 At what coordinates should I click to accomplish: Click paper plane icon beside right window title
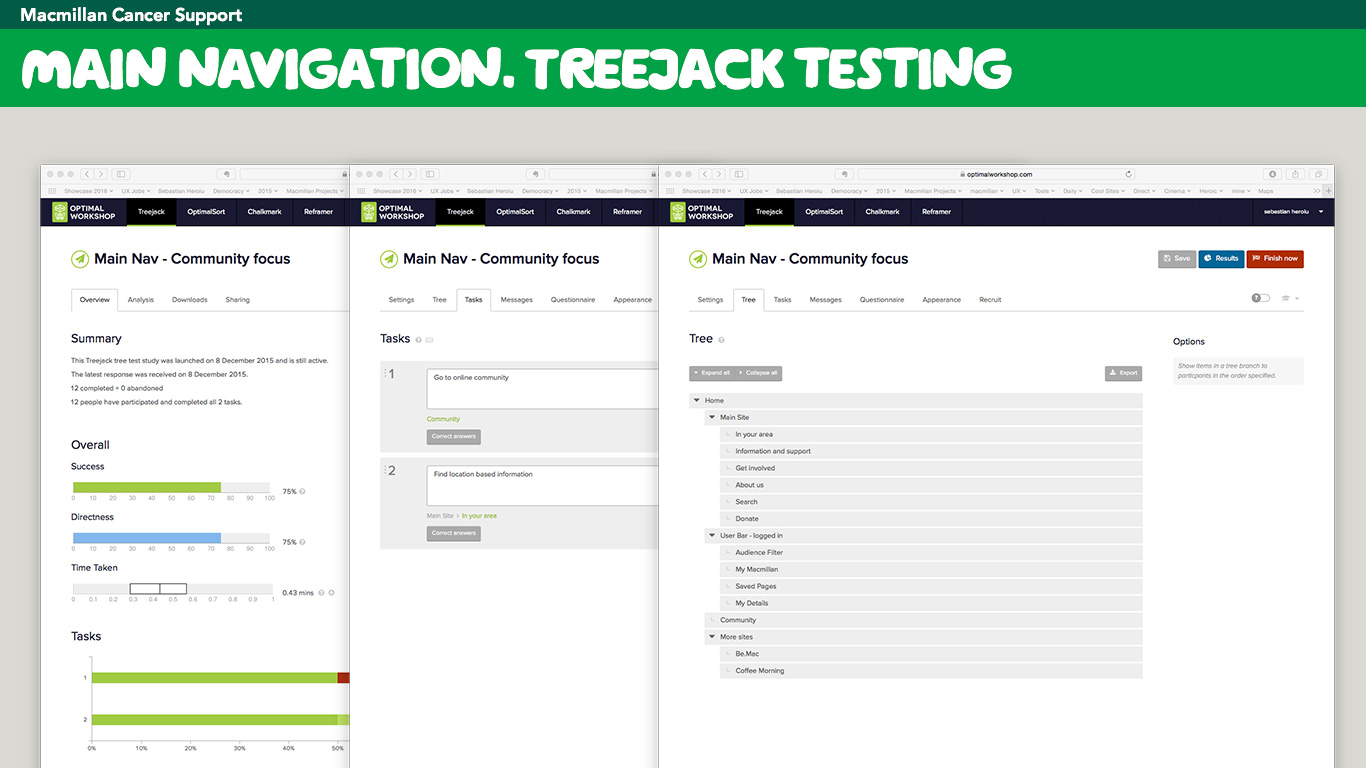[x=698, y=259]
